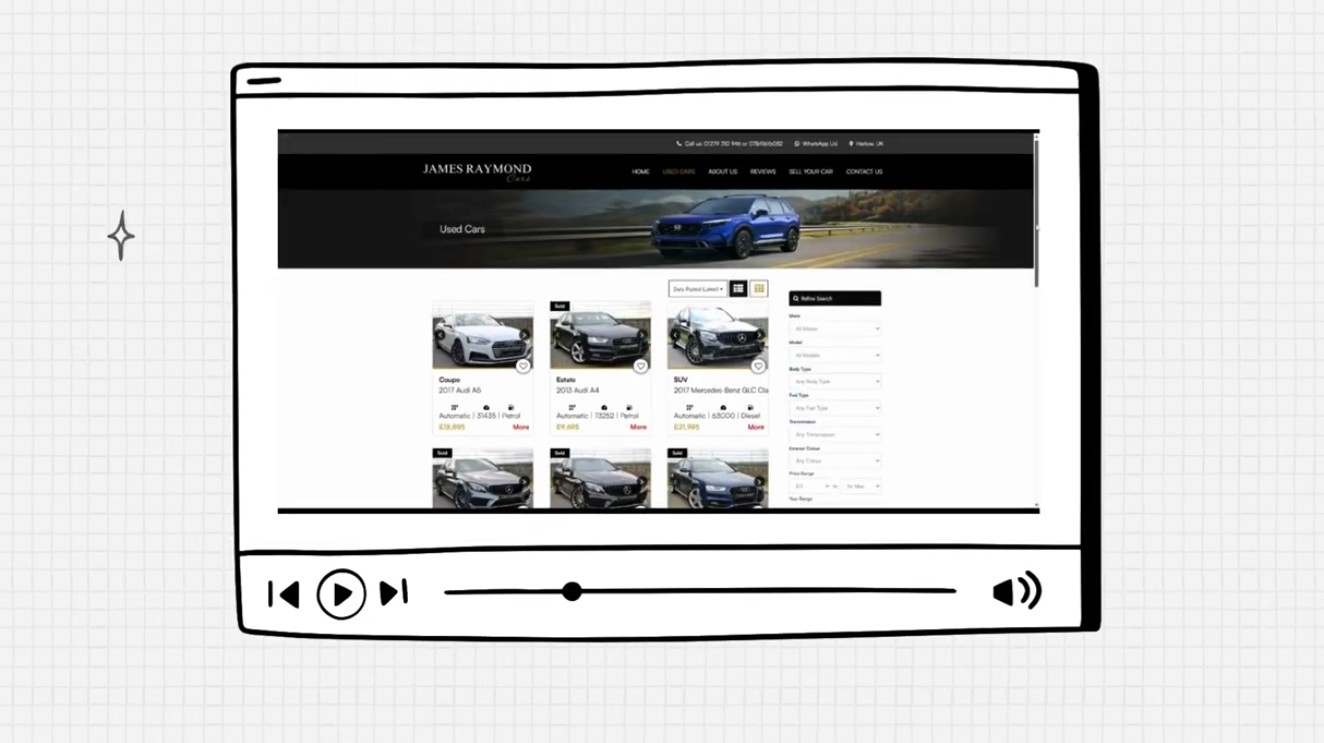Click the play button in the player
Screen dimensions: 1324x743
[x=341, y=594]
